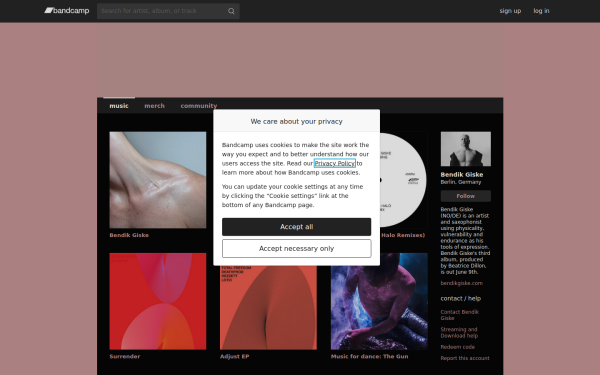The width and height of the screenshot is (600, 375).
Task: Click the Accept all button
Action: 297,227
